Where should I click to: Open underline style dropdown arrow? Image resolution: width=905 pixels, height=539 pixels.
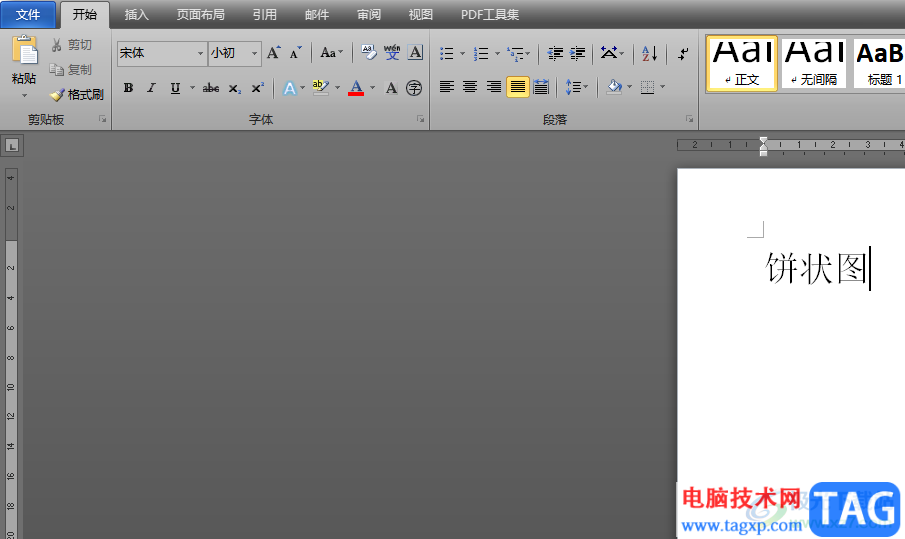click(192, 88)
